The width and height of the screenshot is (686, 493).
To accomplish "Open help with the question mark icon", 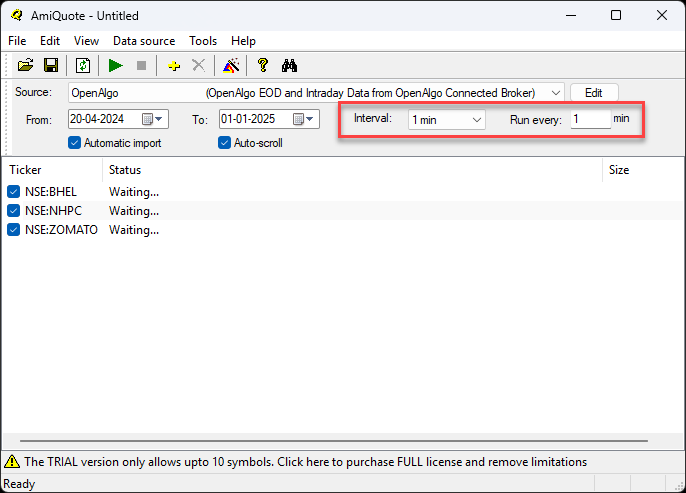I will click(x=262, y=66).
